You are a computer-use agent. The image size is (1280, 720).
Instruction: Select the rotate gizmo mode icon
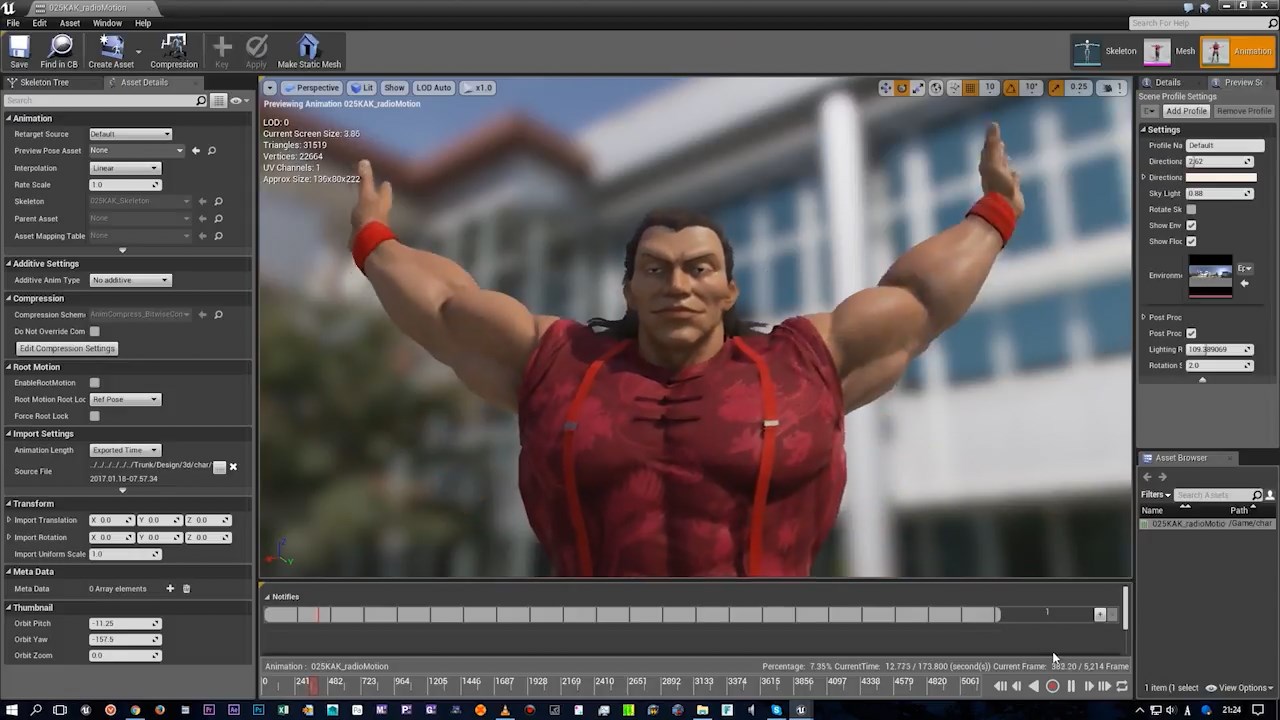901,88
